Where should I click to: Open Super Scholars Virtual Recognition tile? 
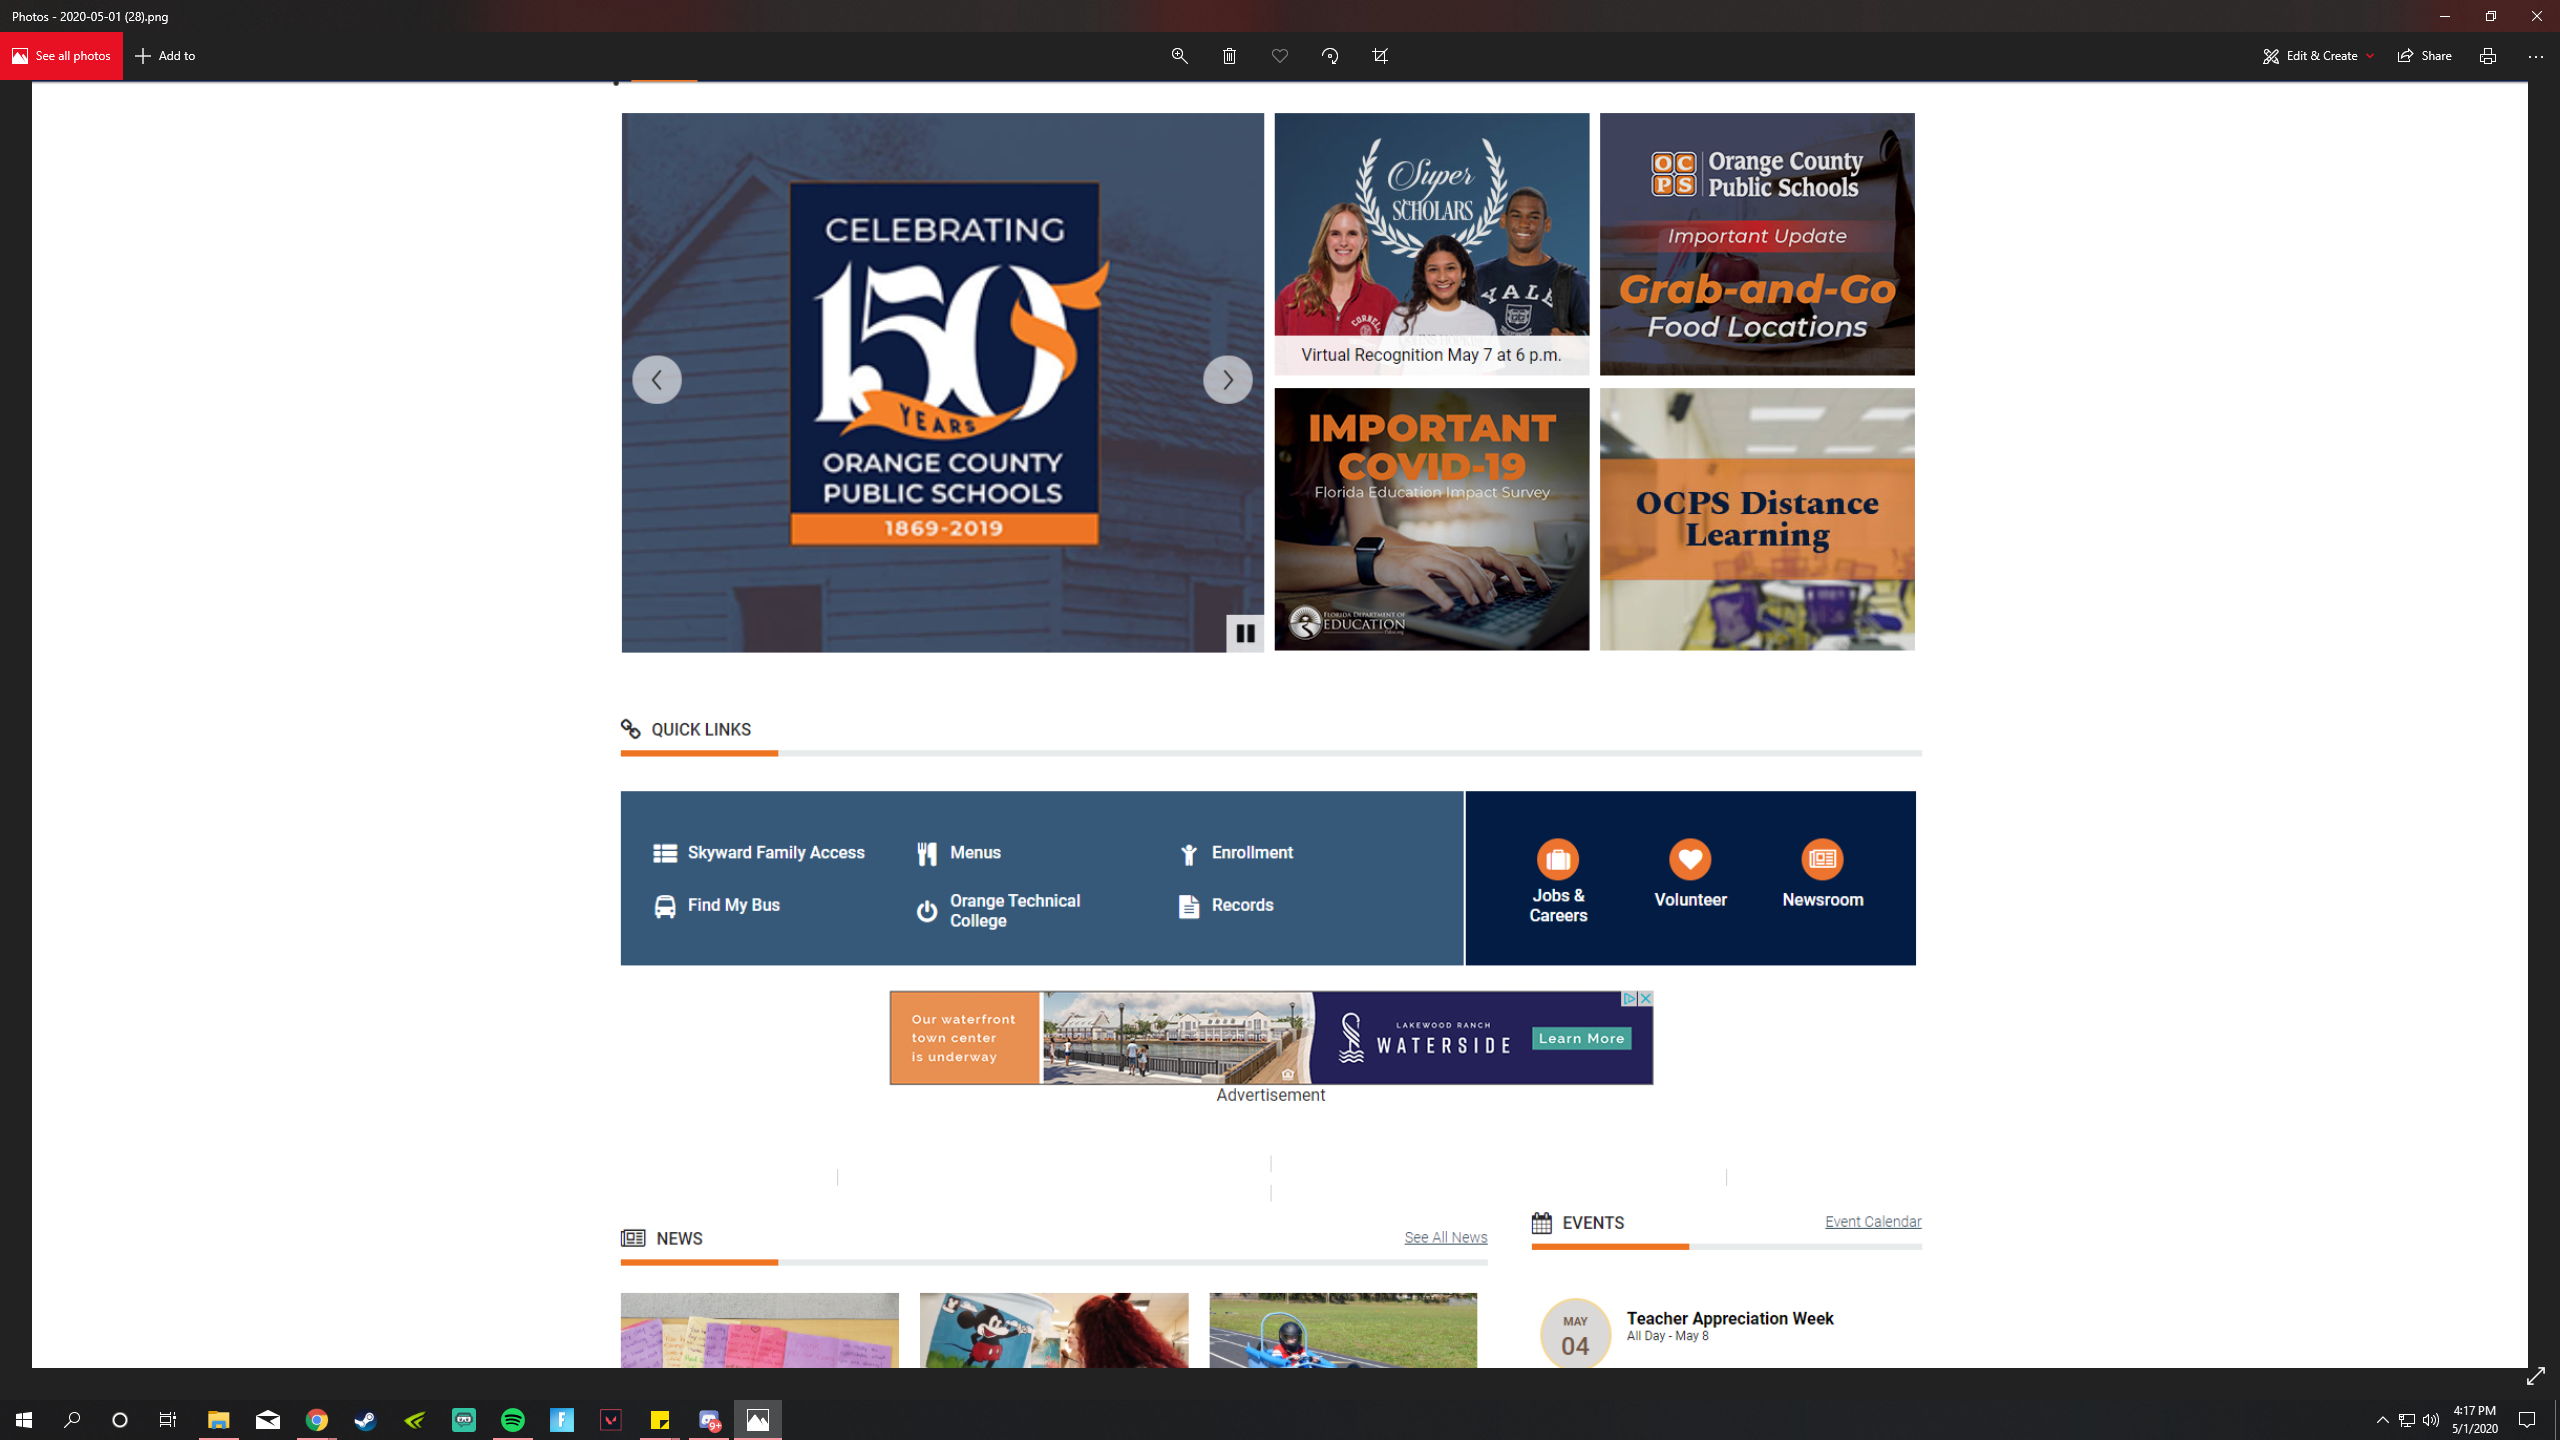point(1431,244)
